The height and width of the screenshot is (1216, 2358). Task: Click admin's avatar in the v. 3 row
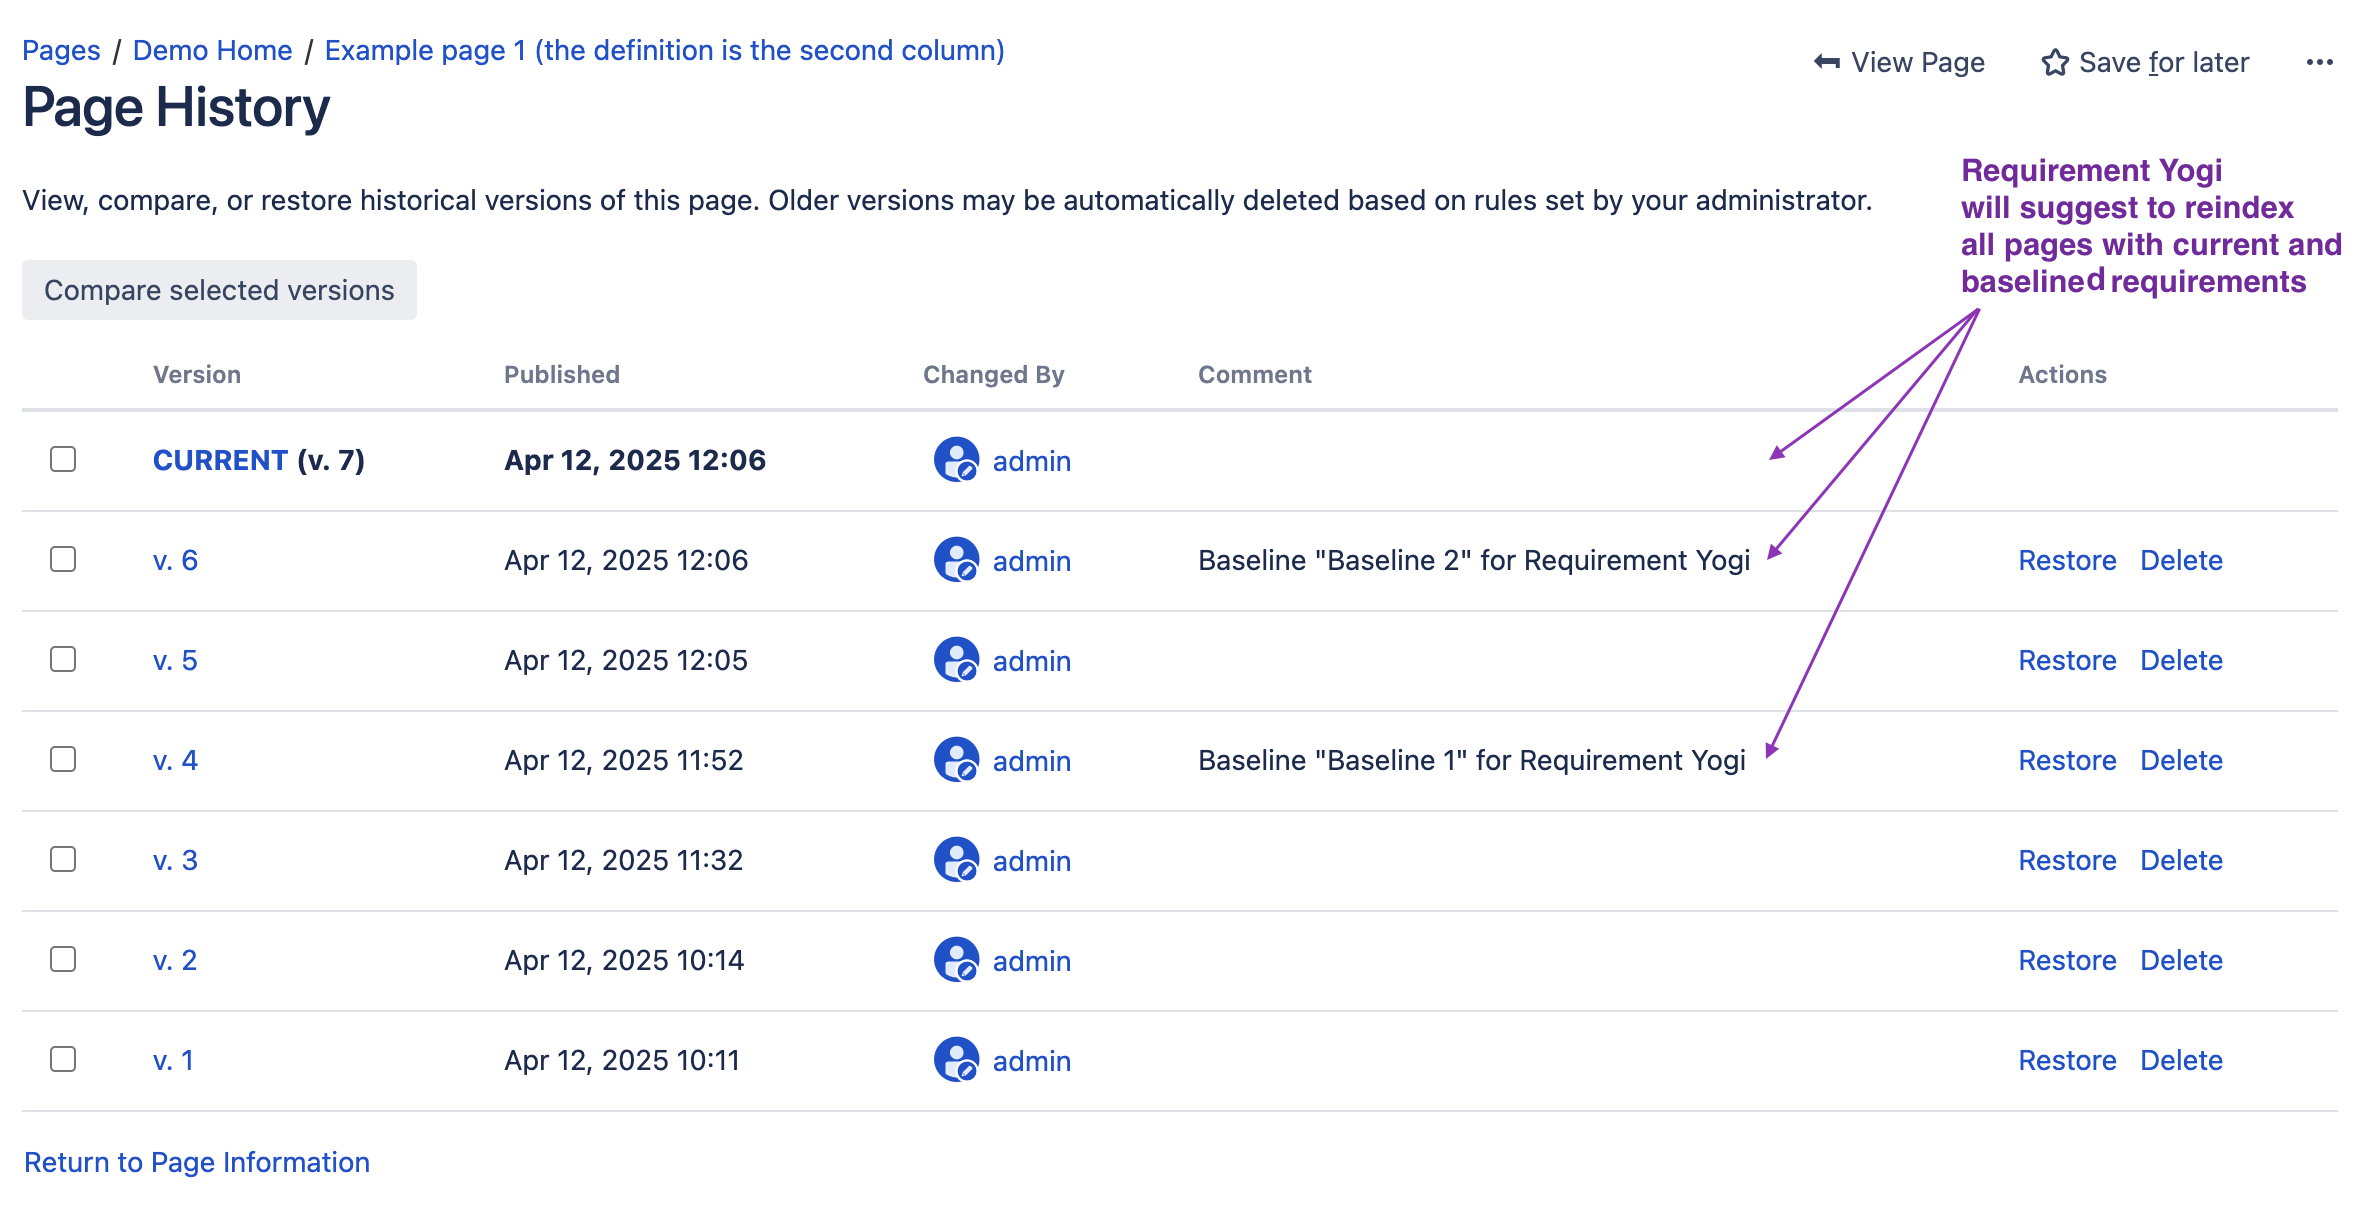(957, 861)
